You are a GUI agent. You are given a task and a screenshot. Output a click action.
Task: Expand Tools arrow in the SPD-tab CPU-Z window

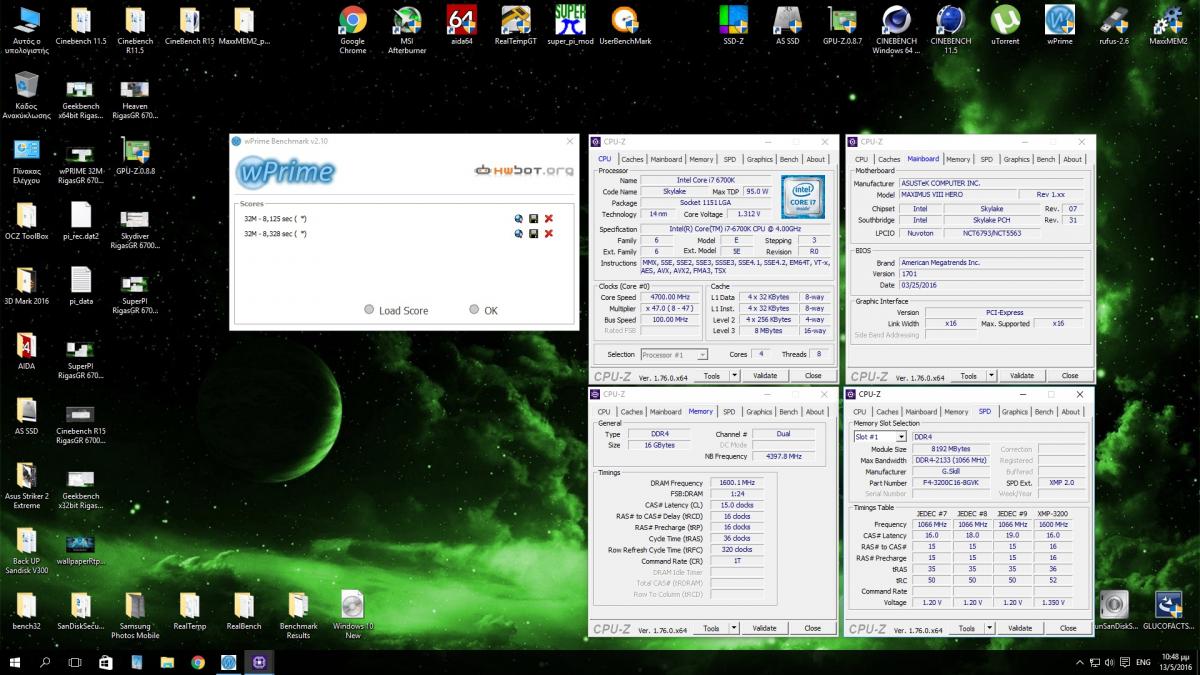[990, 628]
